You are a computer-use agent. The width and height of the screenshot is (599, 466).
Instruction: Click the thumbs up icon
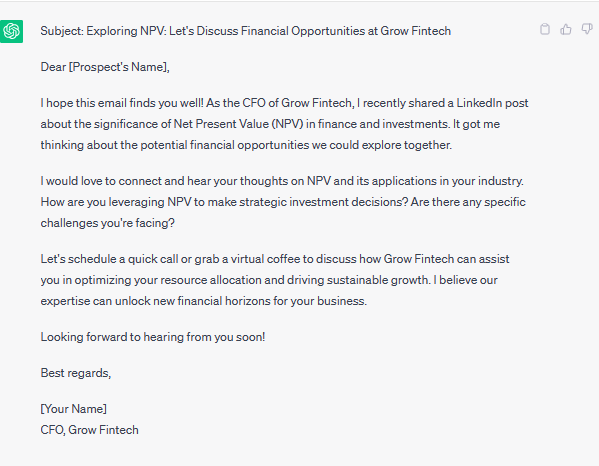tap(566, 29)
